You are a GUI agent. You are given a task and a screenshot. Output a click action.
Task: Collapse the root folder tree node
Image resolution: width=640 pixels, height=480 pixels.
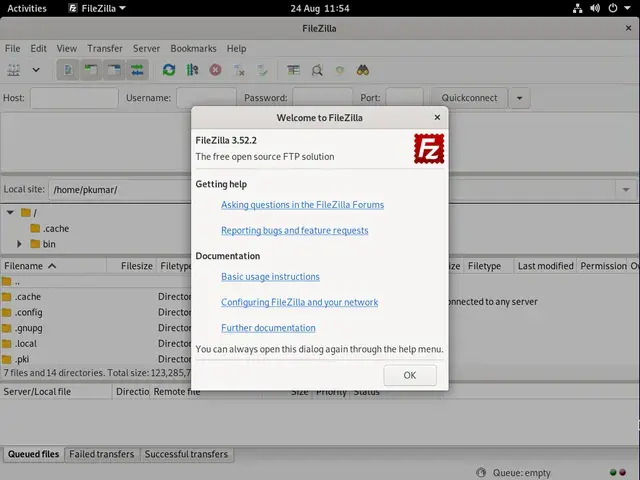point(10,213)
